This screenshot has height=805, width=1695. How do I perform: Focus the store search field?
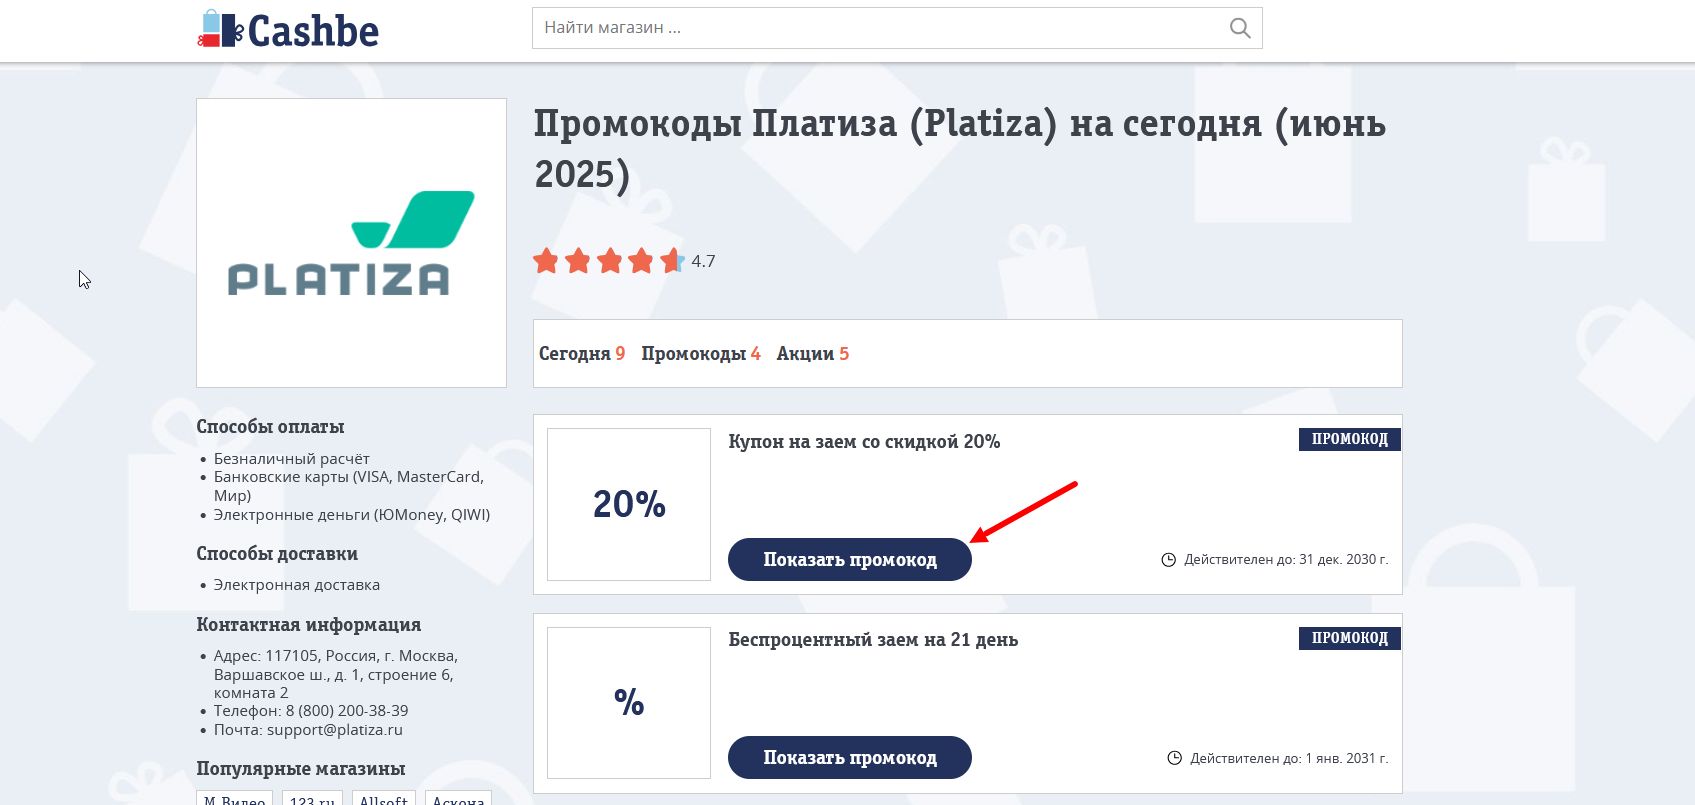[x=897, y=28]
